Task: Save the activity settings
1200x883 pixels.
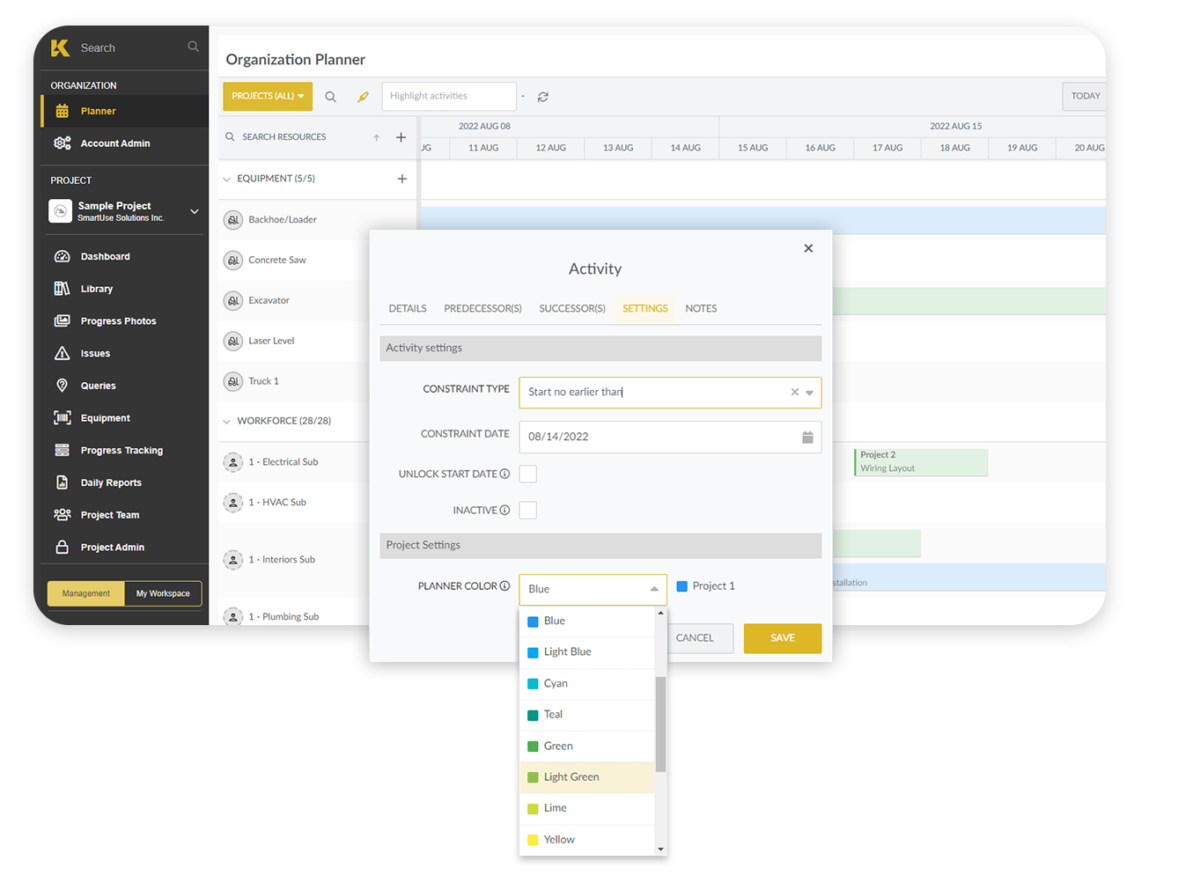Action: click(782, 638)
